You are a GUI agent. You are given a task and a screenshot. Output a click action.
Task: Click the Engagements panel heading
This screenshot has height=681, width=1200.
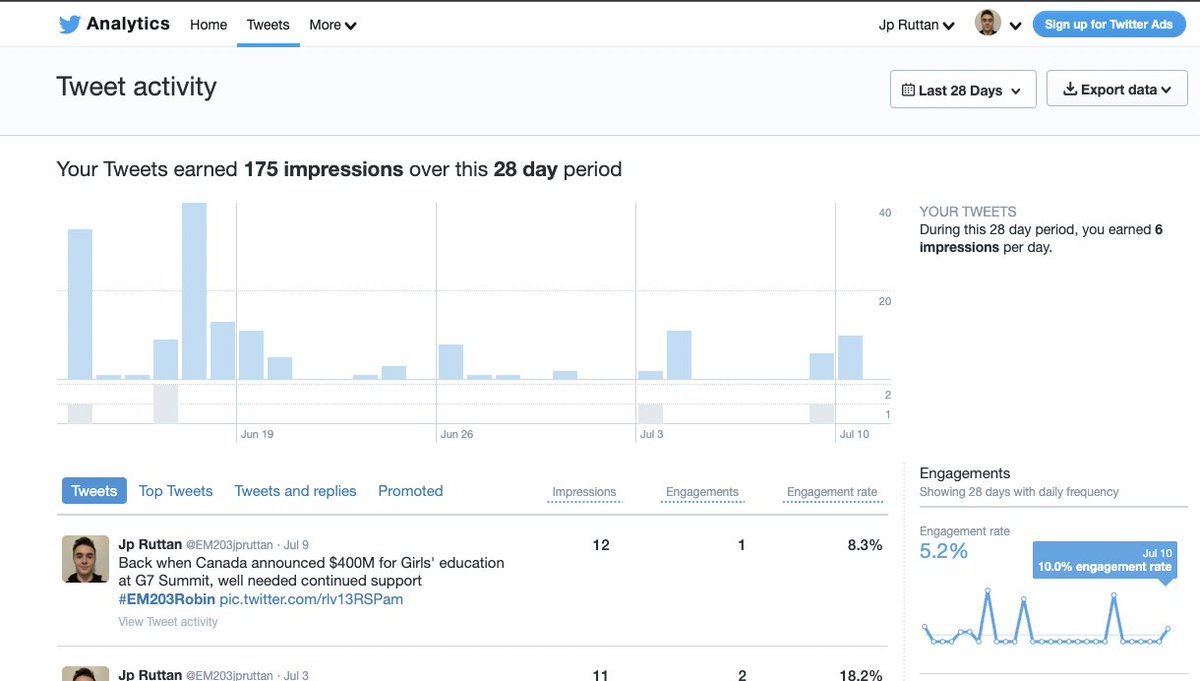click(x=965, y=473)
